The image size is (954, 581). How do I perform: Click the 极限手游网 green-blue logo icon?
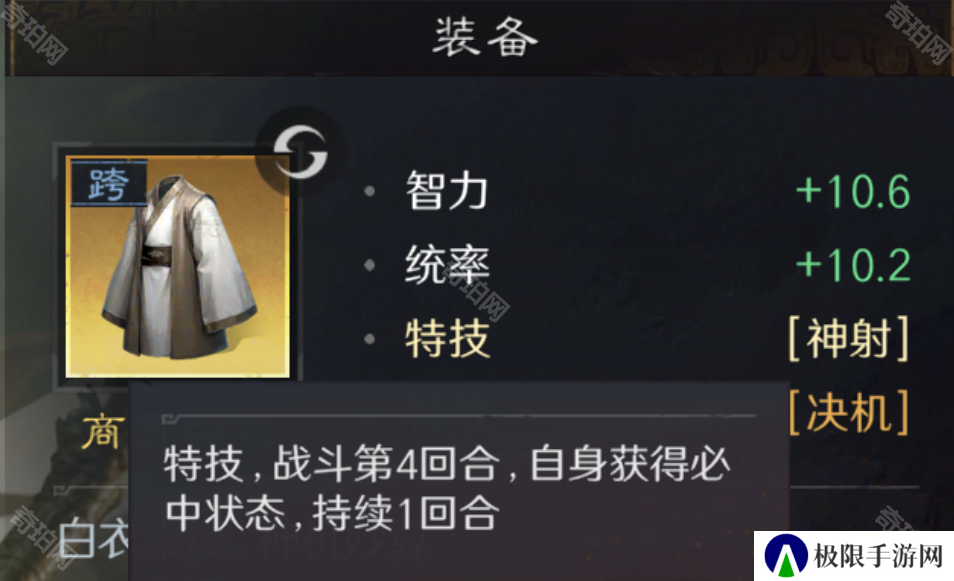785,555
